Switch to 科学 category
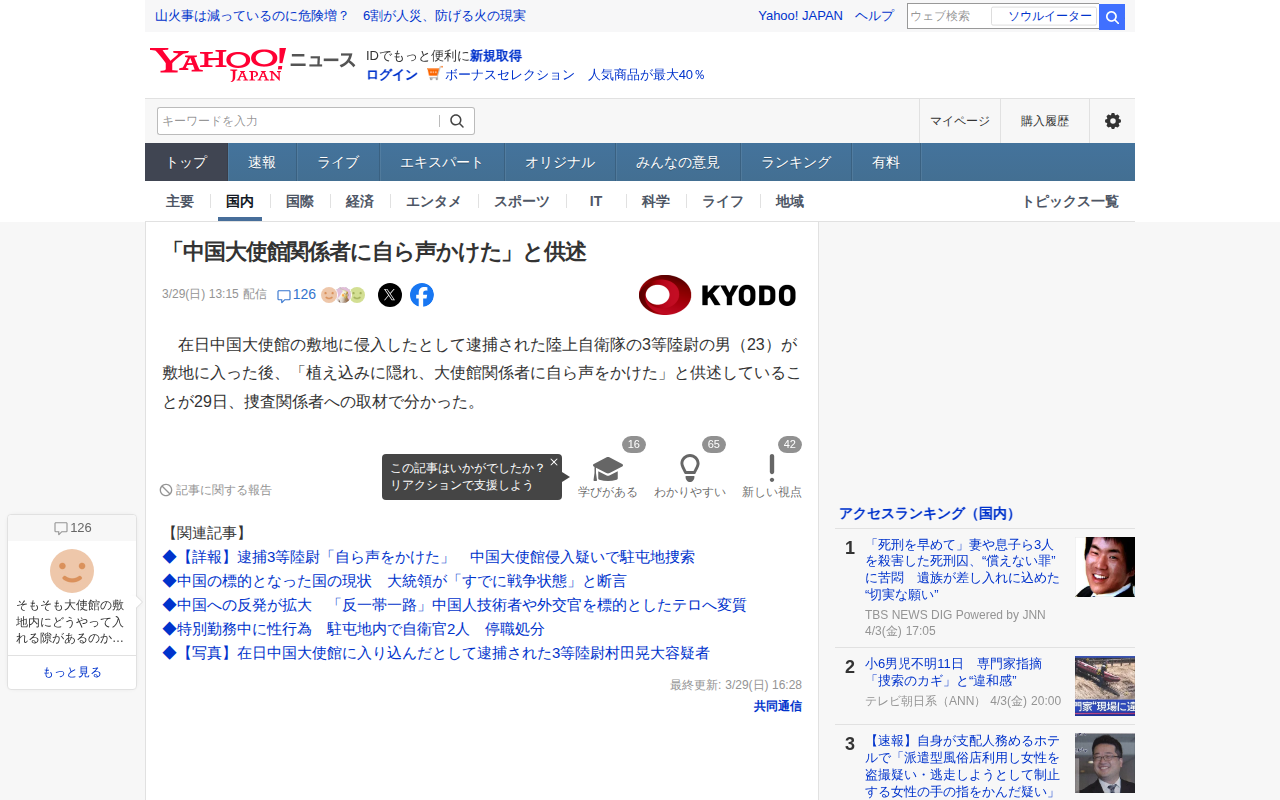 (x=656, y=201)
